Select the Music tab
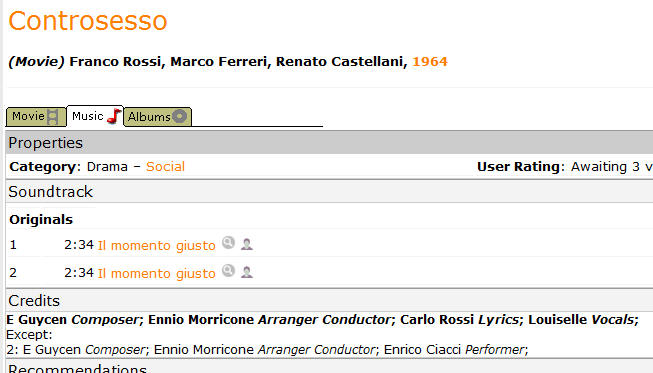Viewport: 653px width, 373px height. [95, 116]
